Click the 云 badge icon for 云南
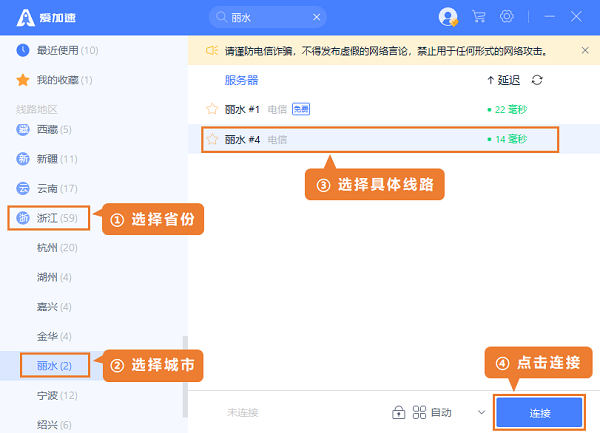The image size is (600, 433). pyautogui.click(x=23, y=189)
